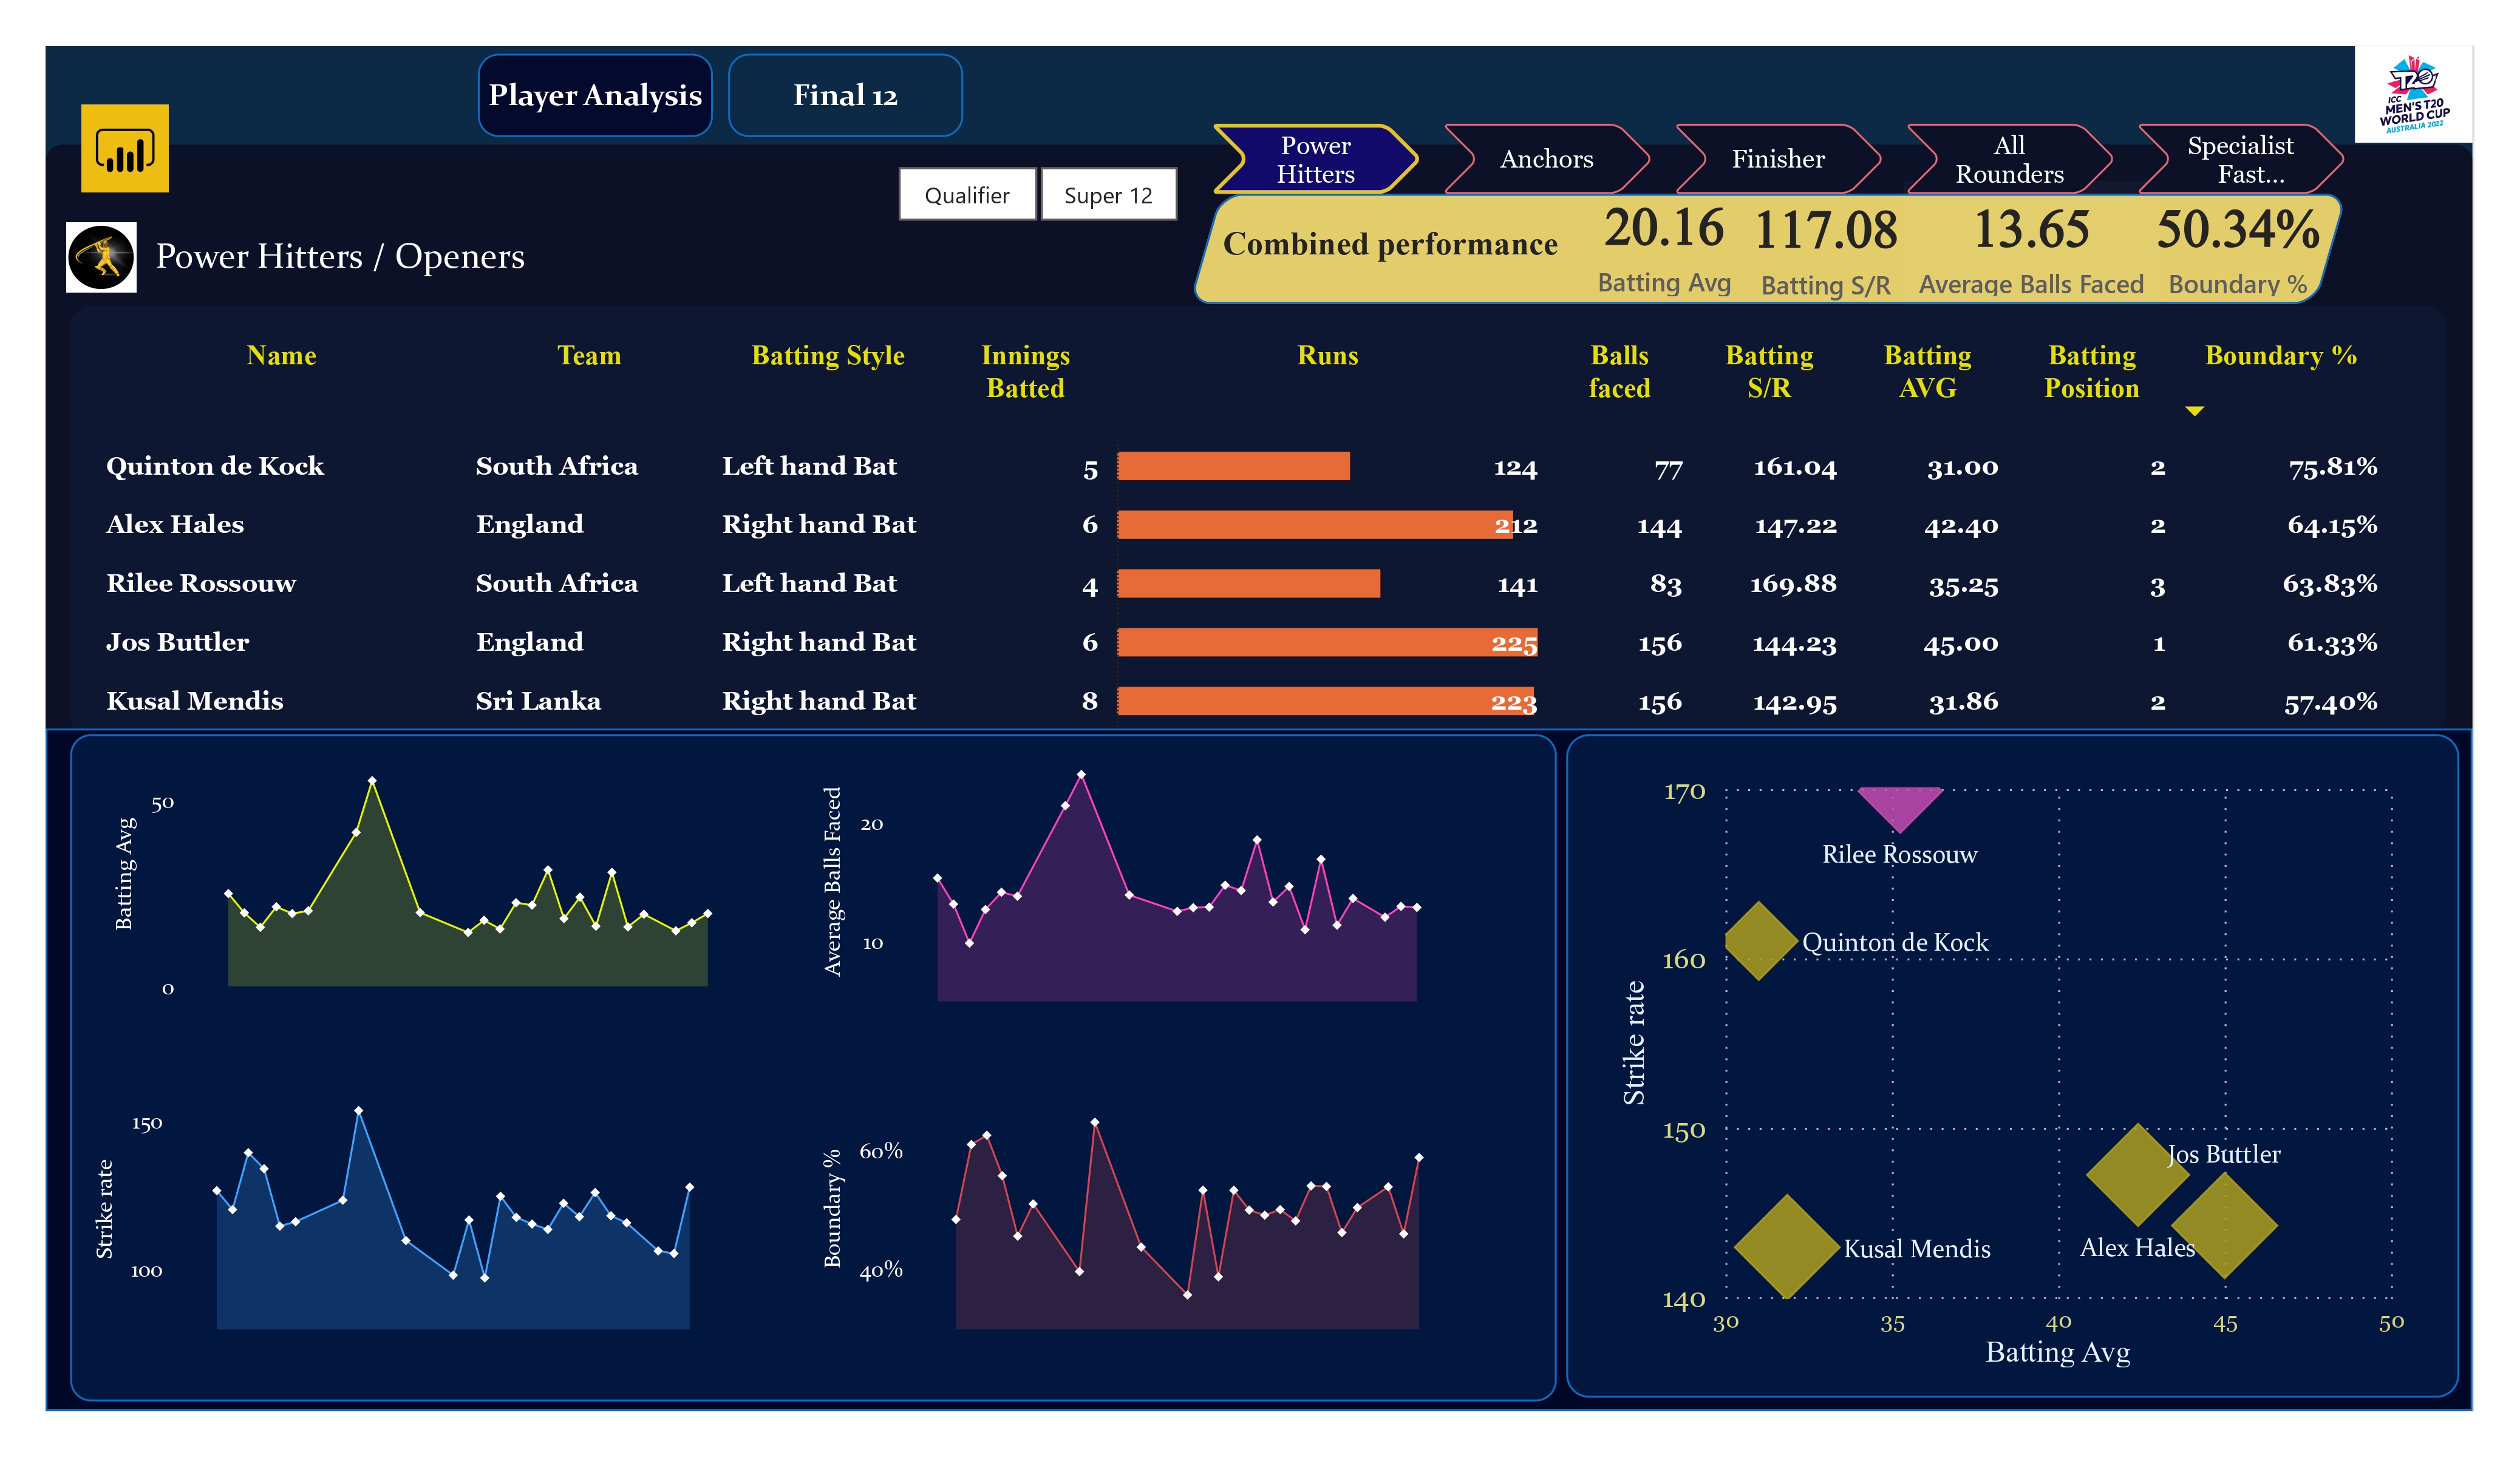Click Quinton de Kock's diamond scatter marker

point(1760,940)
